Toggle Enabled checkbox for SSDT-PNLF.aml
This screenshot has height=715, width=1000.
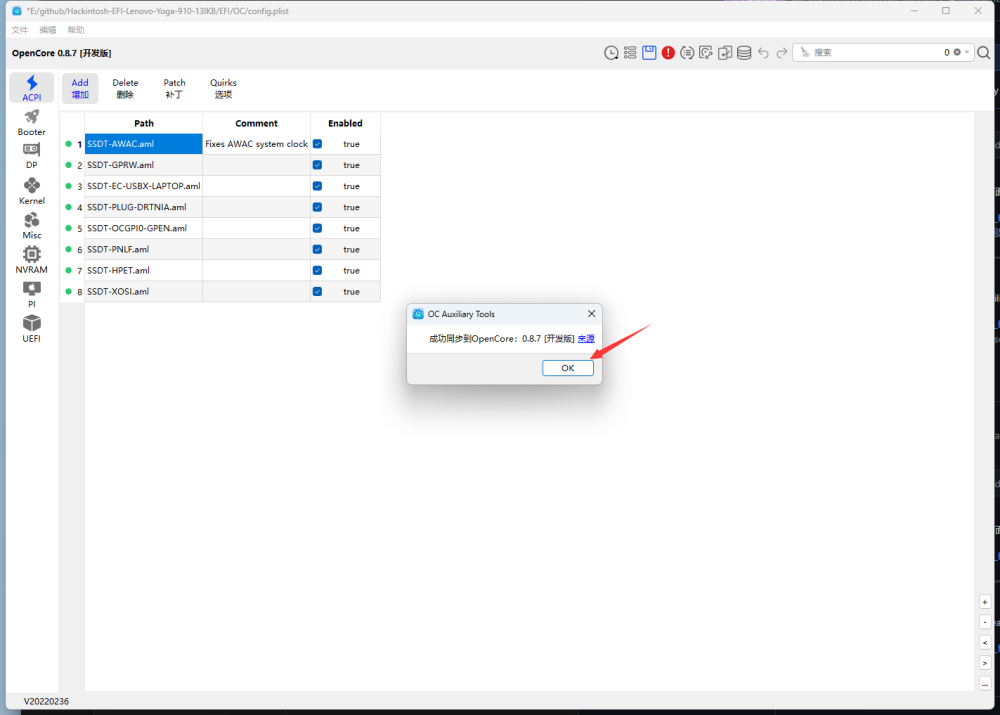[318, 249]
